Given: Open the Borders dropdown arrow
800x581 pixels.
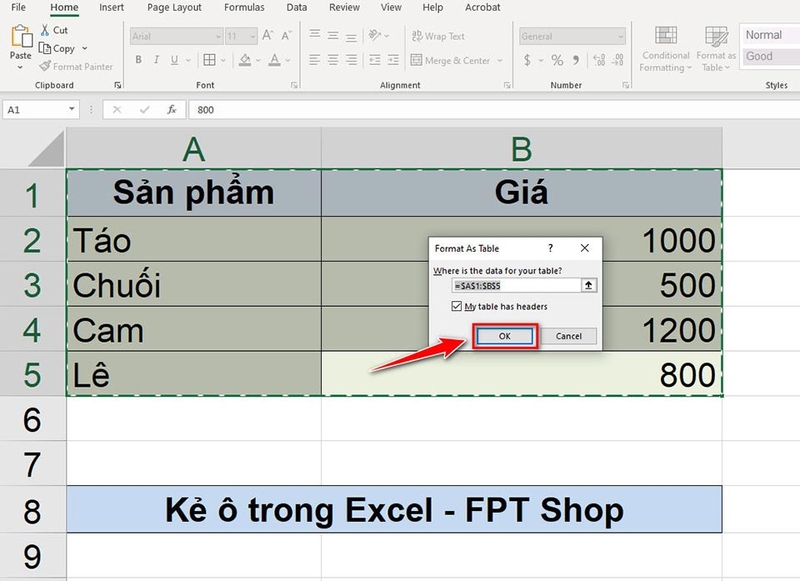Looking at the screenshot, I should (222, 59).
